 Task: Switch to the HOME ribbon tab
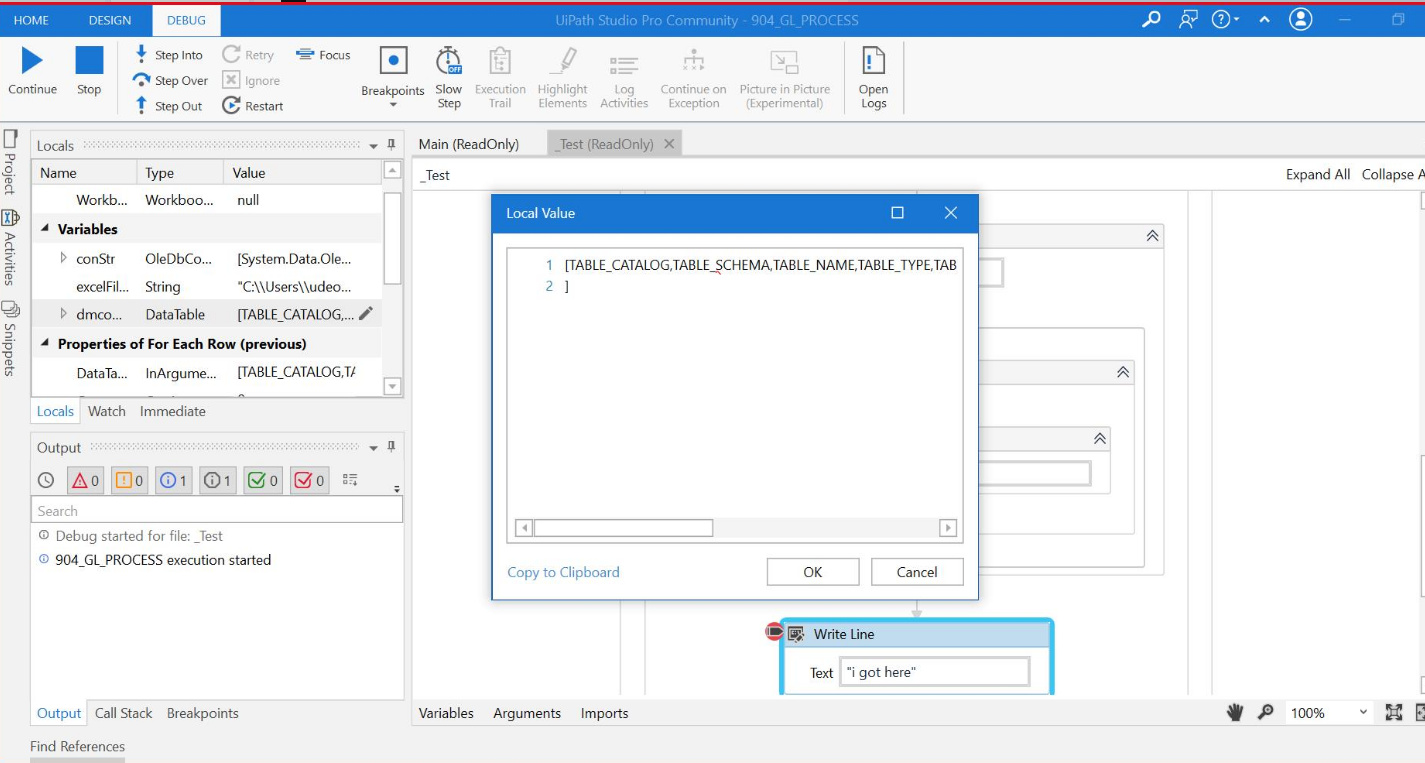point(31,20)
